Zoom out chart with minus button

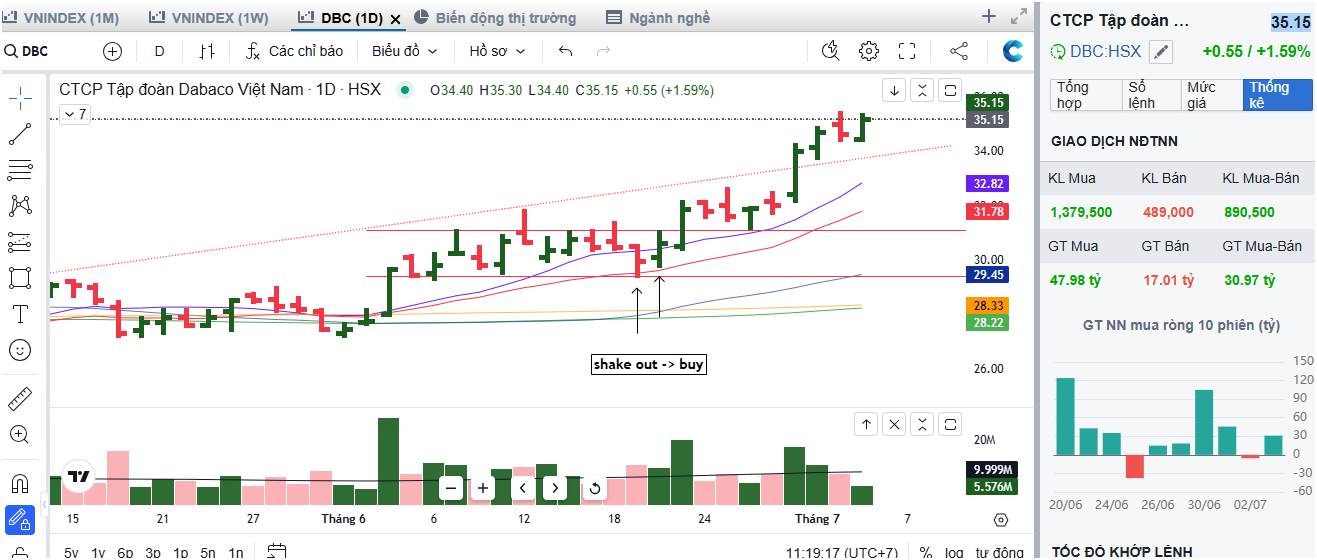451,488
